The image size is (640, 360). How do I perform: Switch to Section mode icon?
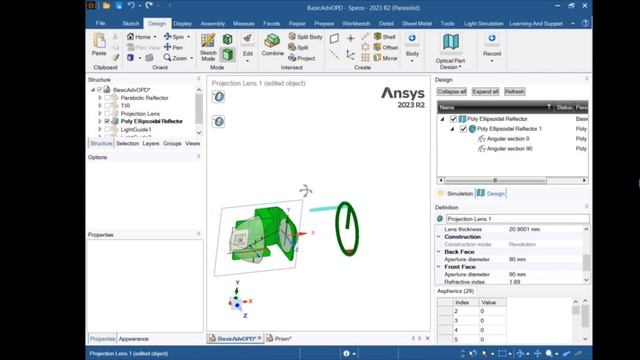click(x=228, y=40)
